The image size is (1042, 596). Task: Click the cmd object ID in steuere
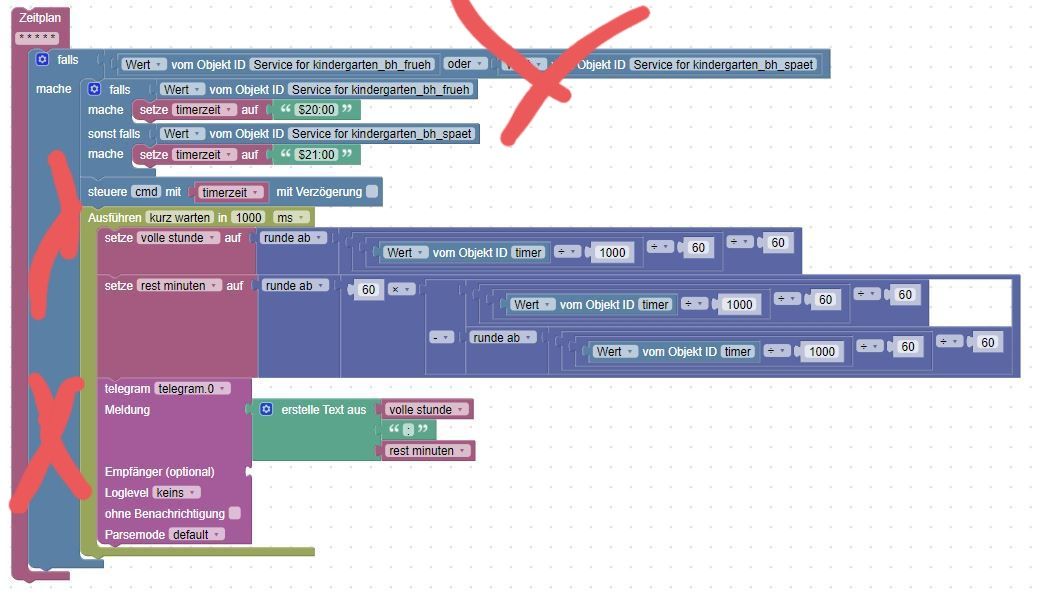pyautogui.click(x=146, y=191)
